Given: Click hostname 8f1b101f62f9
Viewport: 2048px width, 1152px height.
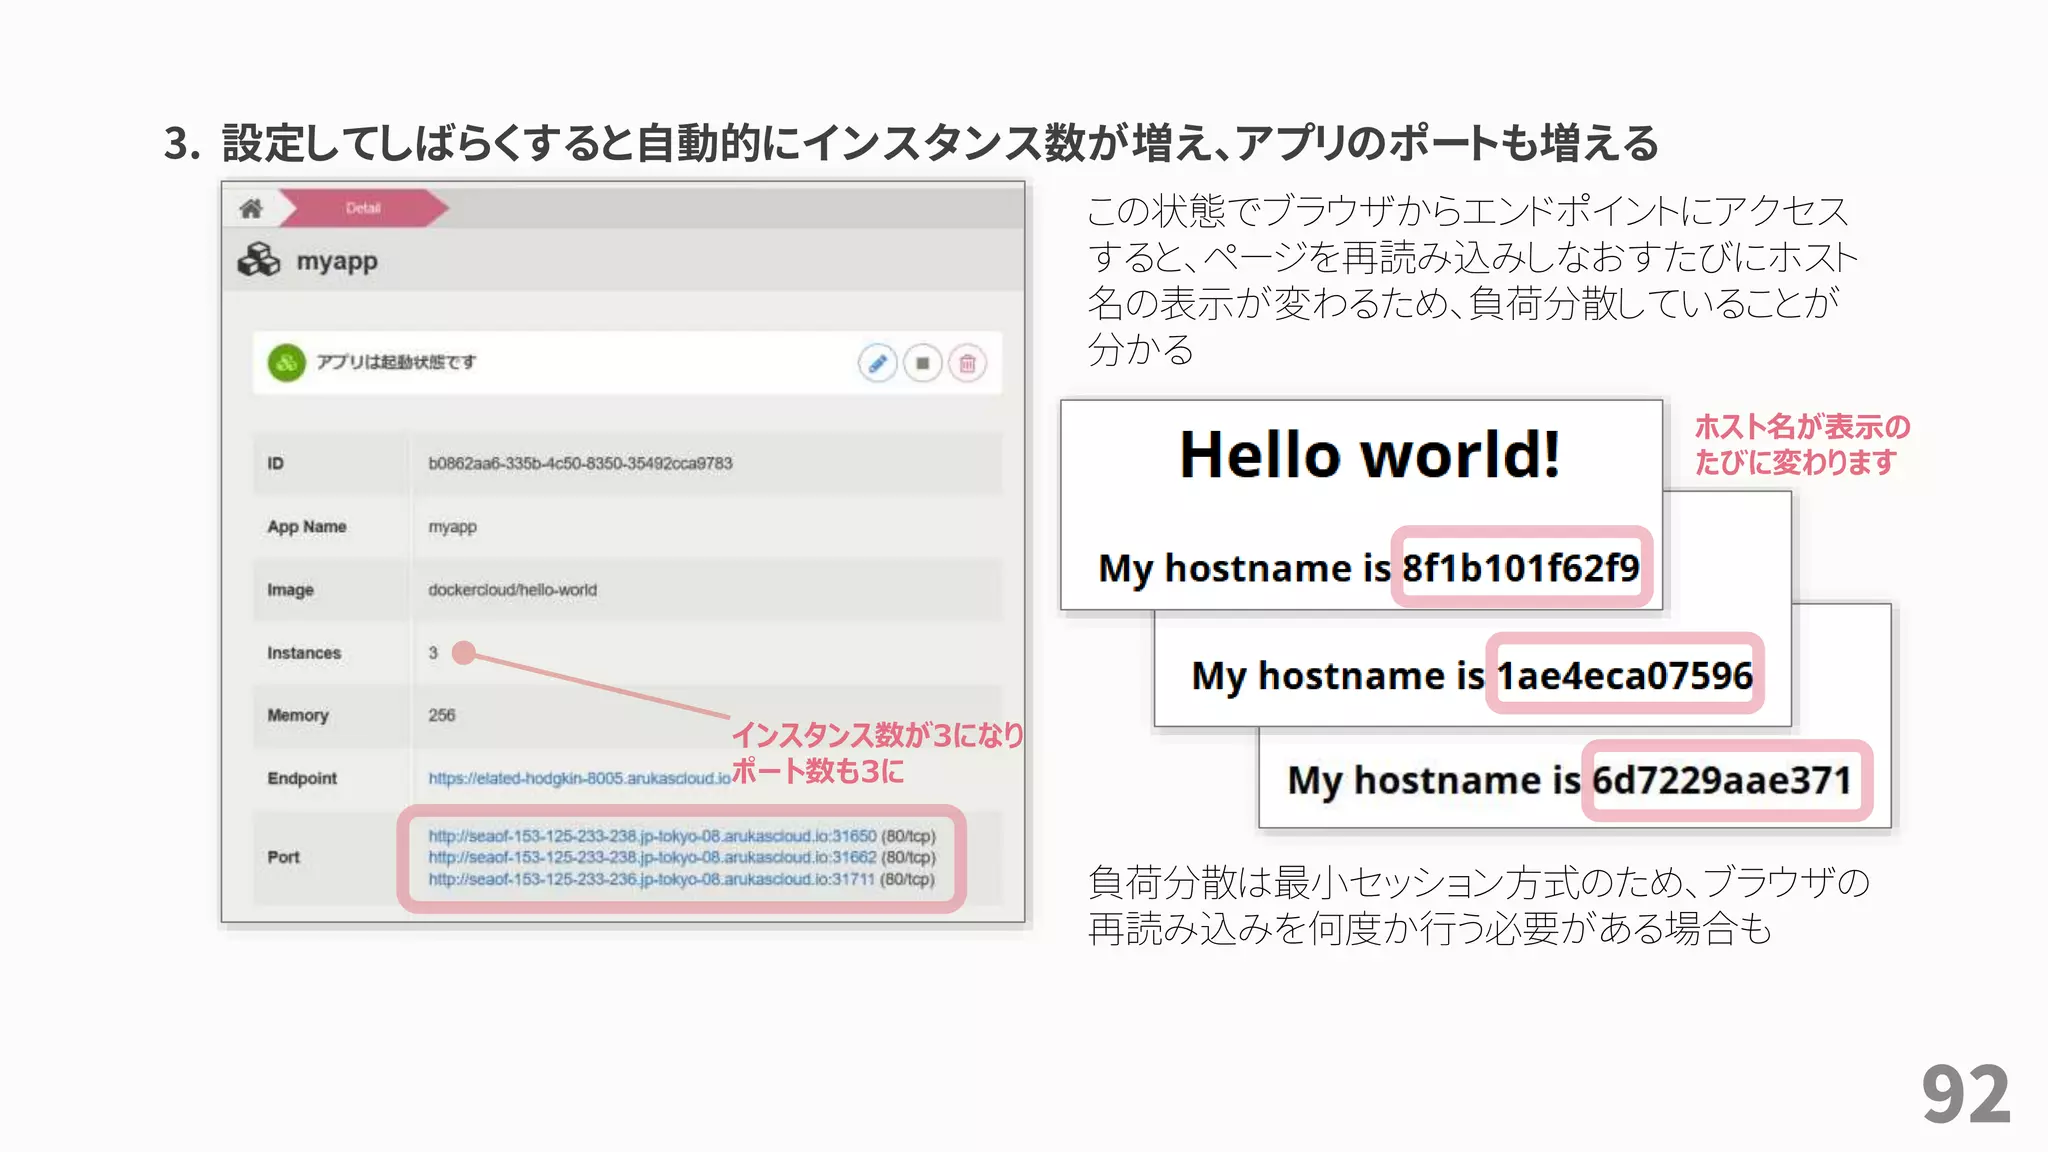Looking at the screenshot, I should [1521, 567].
